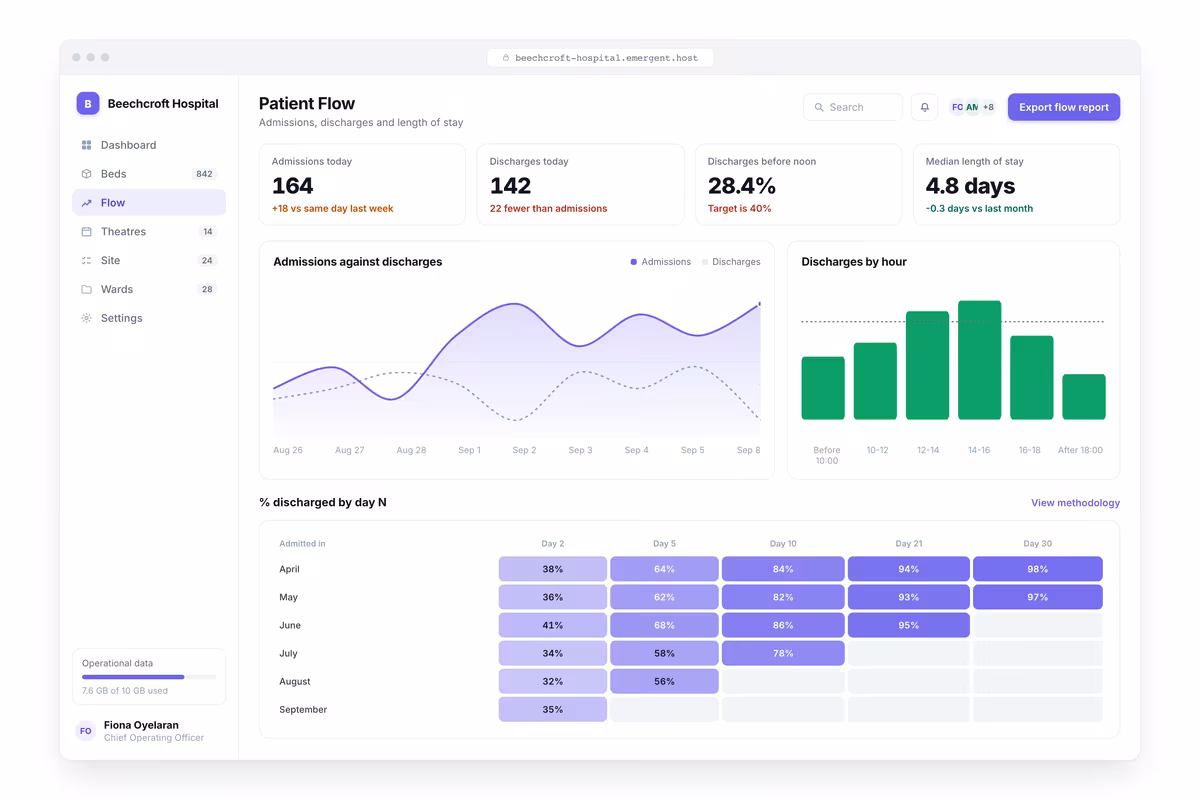The height and width of the screenshot is (800, 1200).
Task: Click 'Target is 40%' text
Action: pyautogui.click(x=739, y=209)
